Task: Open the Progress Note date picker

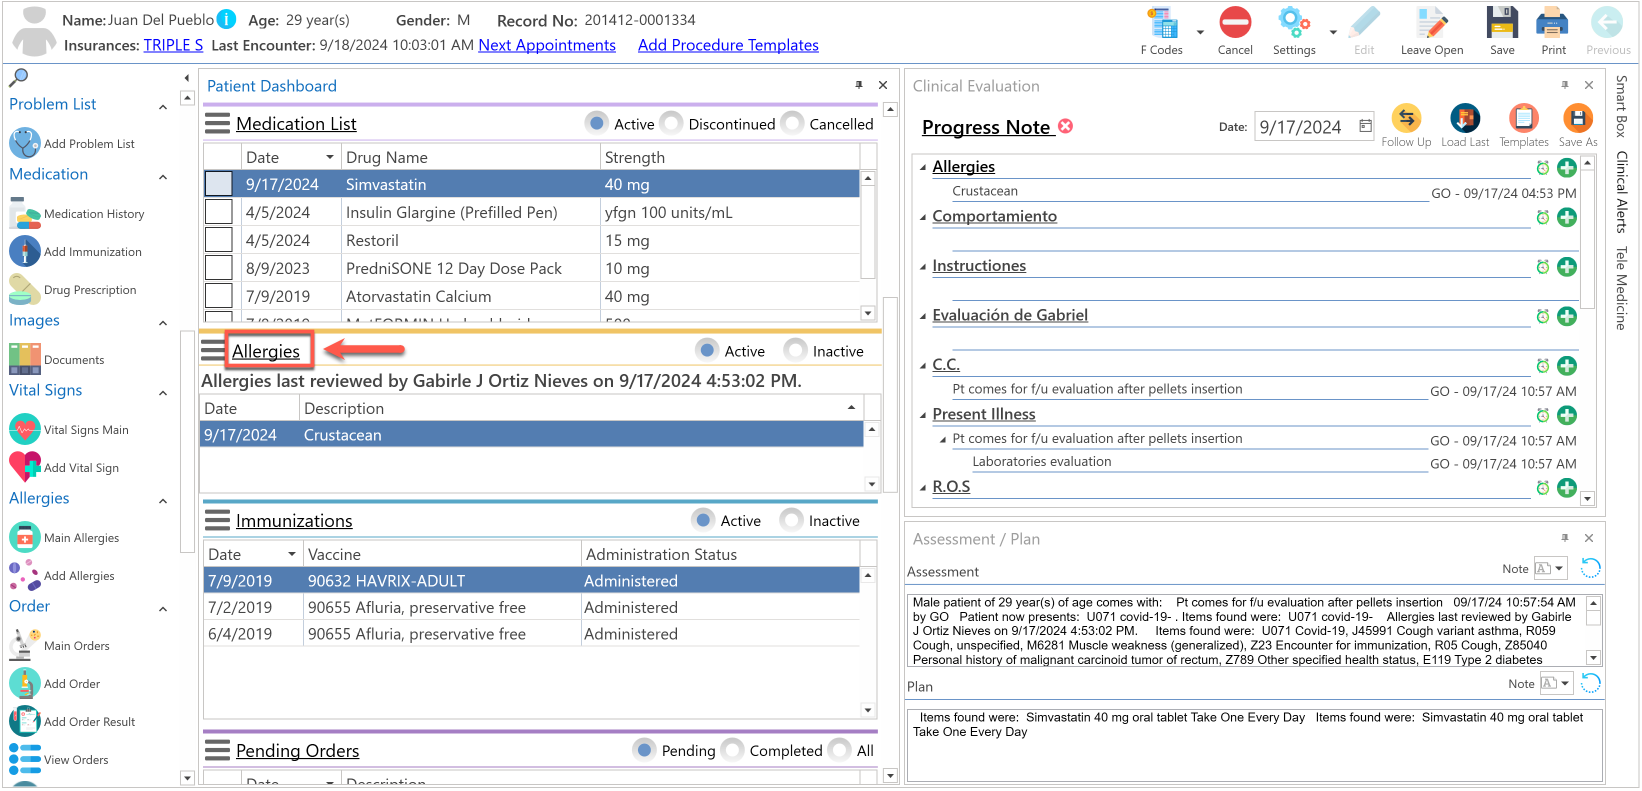Action: pyautogui.click(x=1365, y=126)
